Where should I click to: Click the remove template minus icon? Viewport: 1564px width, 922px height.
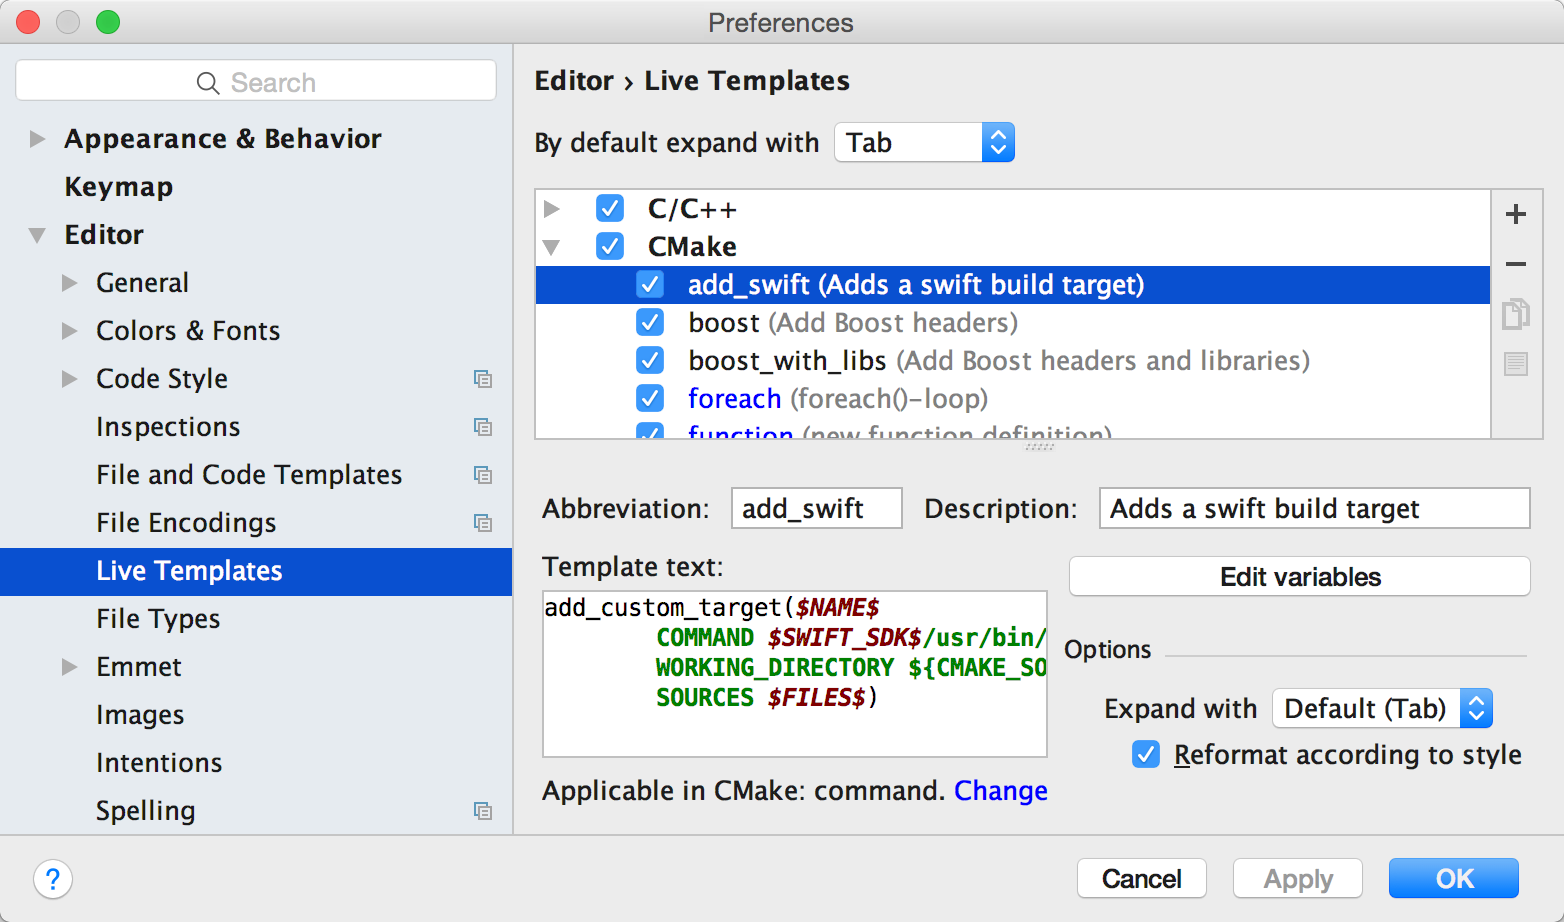[1516, 264]
